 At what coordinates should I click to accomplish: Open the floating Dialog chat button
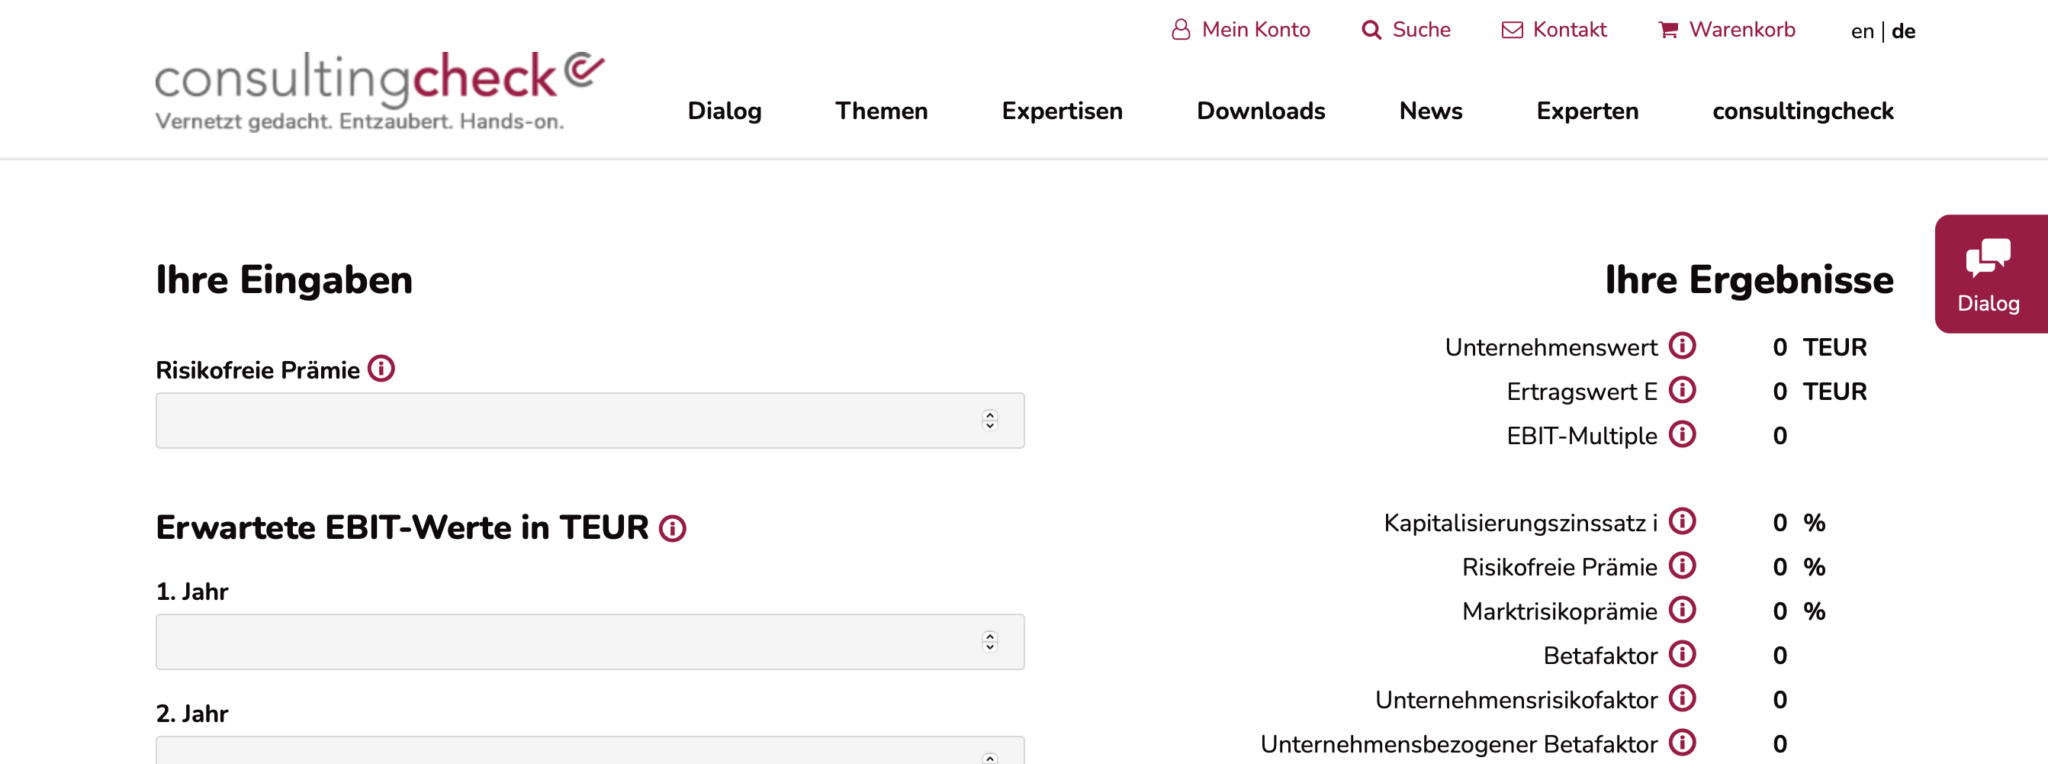1989,274
